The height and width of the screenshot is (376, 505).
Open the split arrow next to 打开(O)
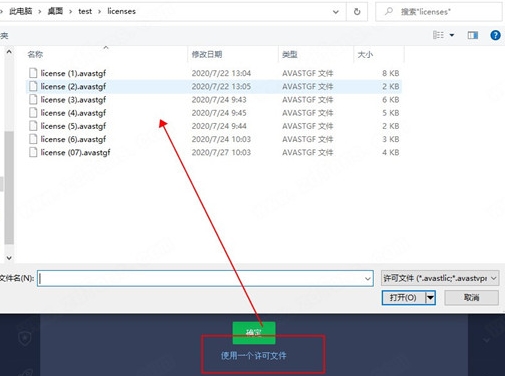click(x=430, y=297)
